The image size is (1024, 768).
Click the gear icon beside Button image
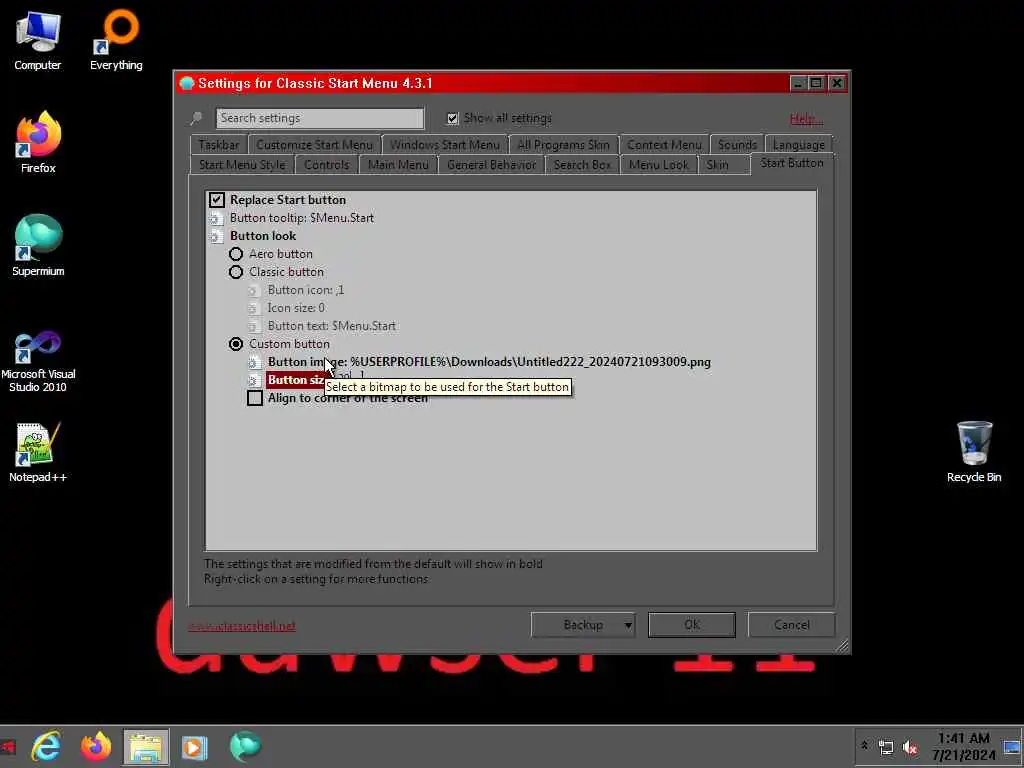(253, 362)
